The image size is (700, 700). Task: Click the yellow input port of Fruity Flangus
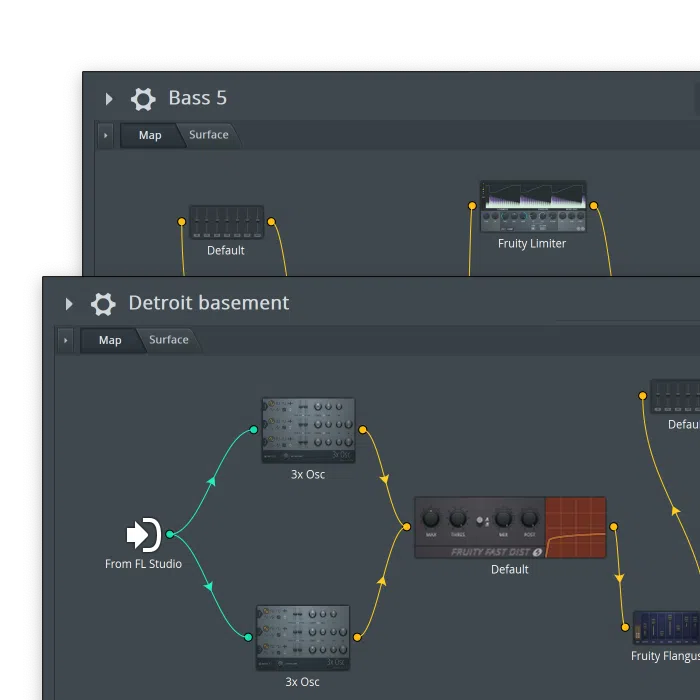point(625,627)
